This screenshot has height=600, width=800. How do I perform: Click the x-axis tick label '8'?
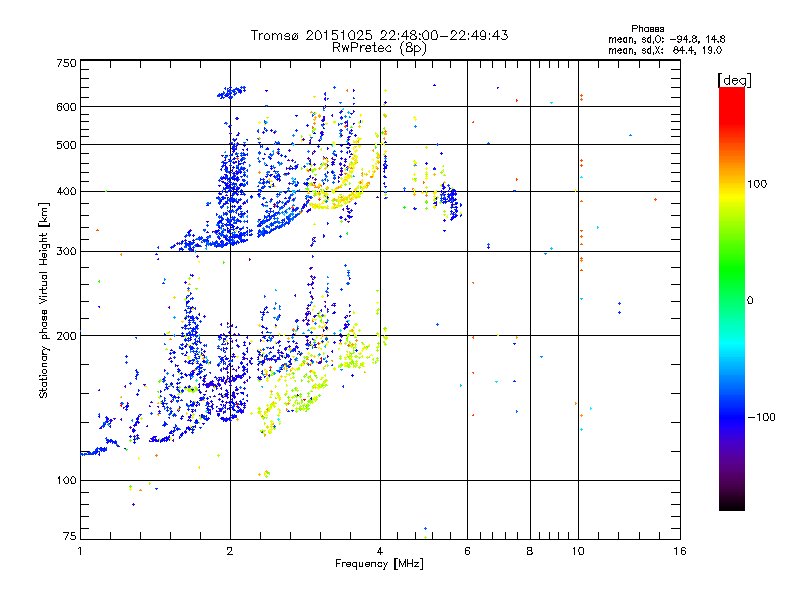click(x=530, y=551)
